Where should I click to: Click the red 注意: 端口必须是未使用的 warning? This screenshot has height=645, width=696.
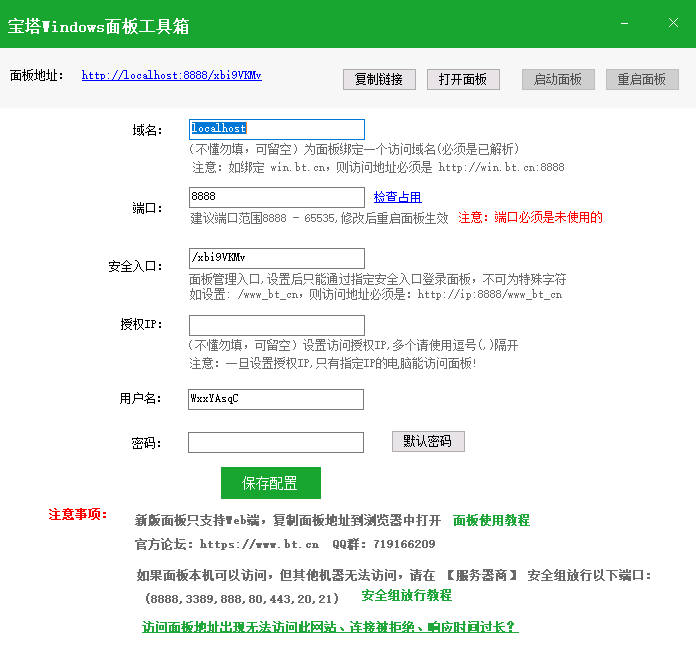(530, 218)
